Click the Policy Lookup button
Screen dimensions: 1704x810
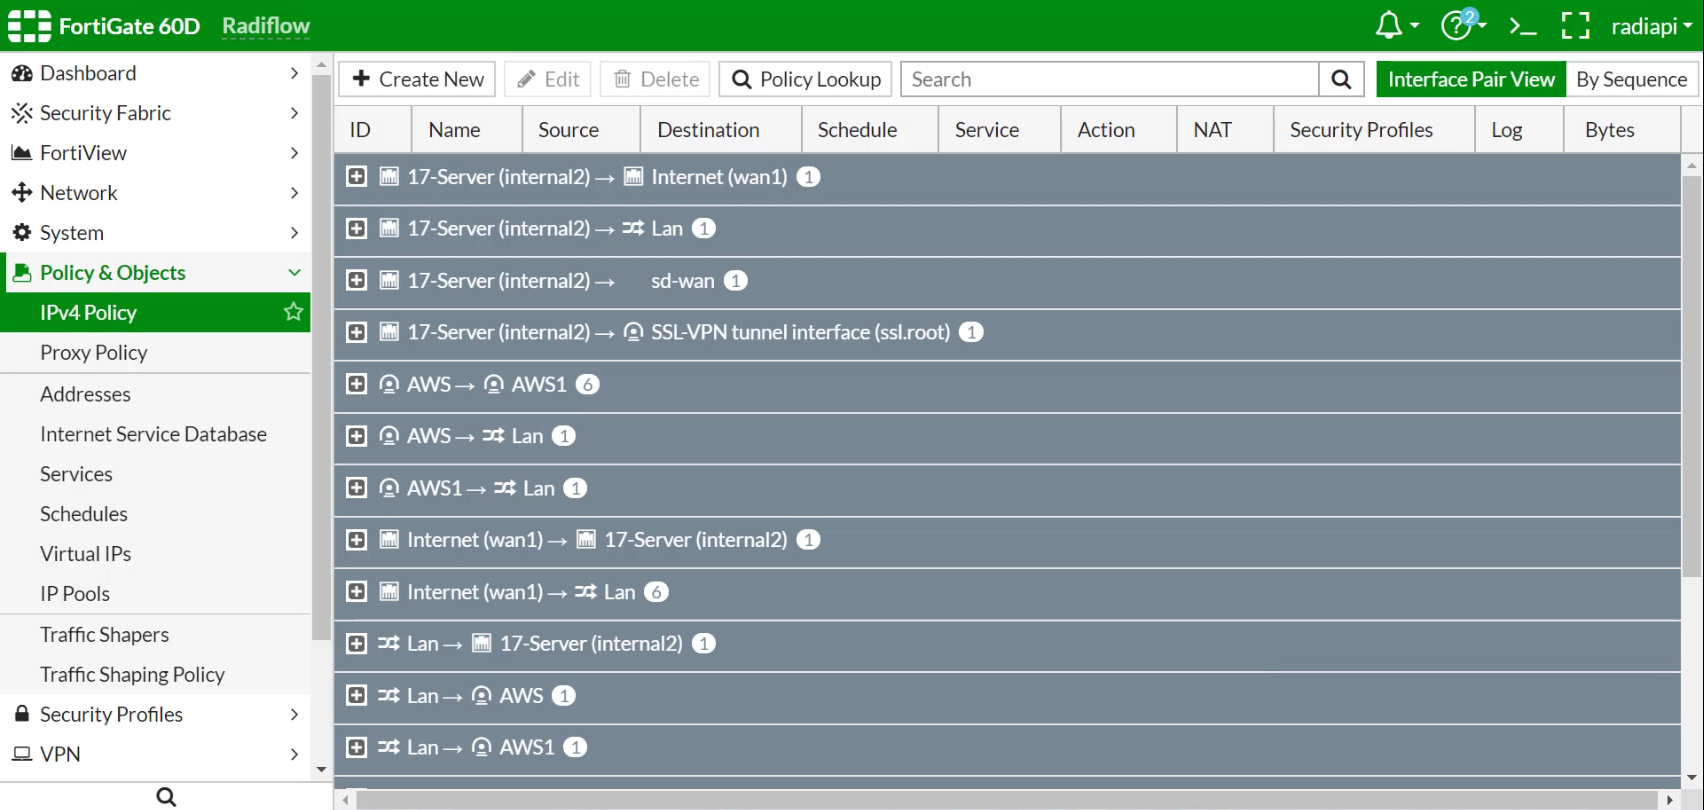805,79
